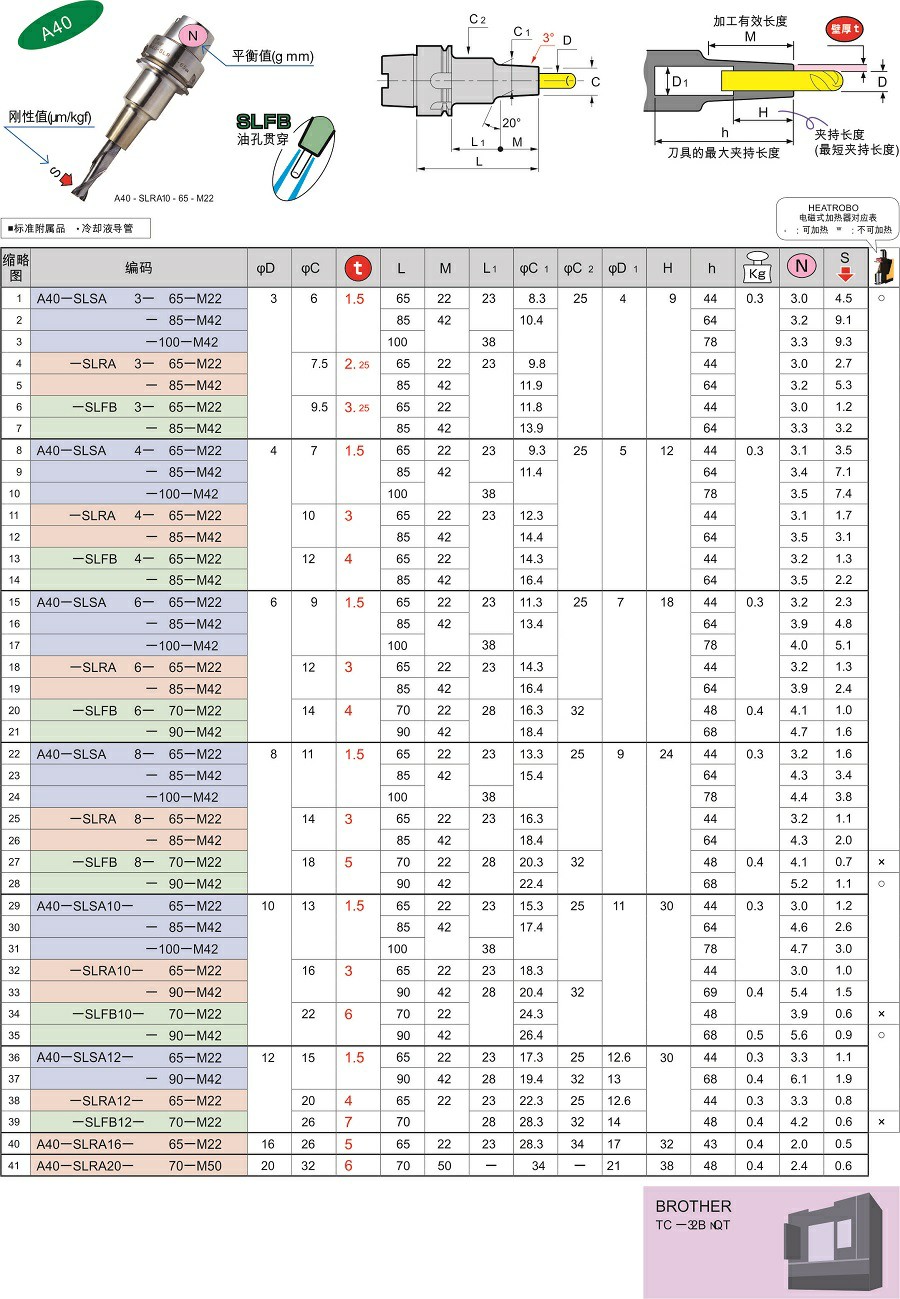The width and height of the screenshot is (900, 1299).
Task: Click the 缩略图 header cell
Action: (15, 267)
